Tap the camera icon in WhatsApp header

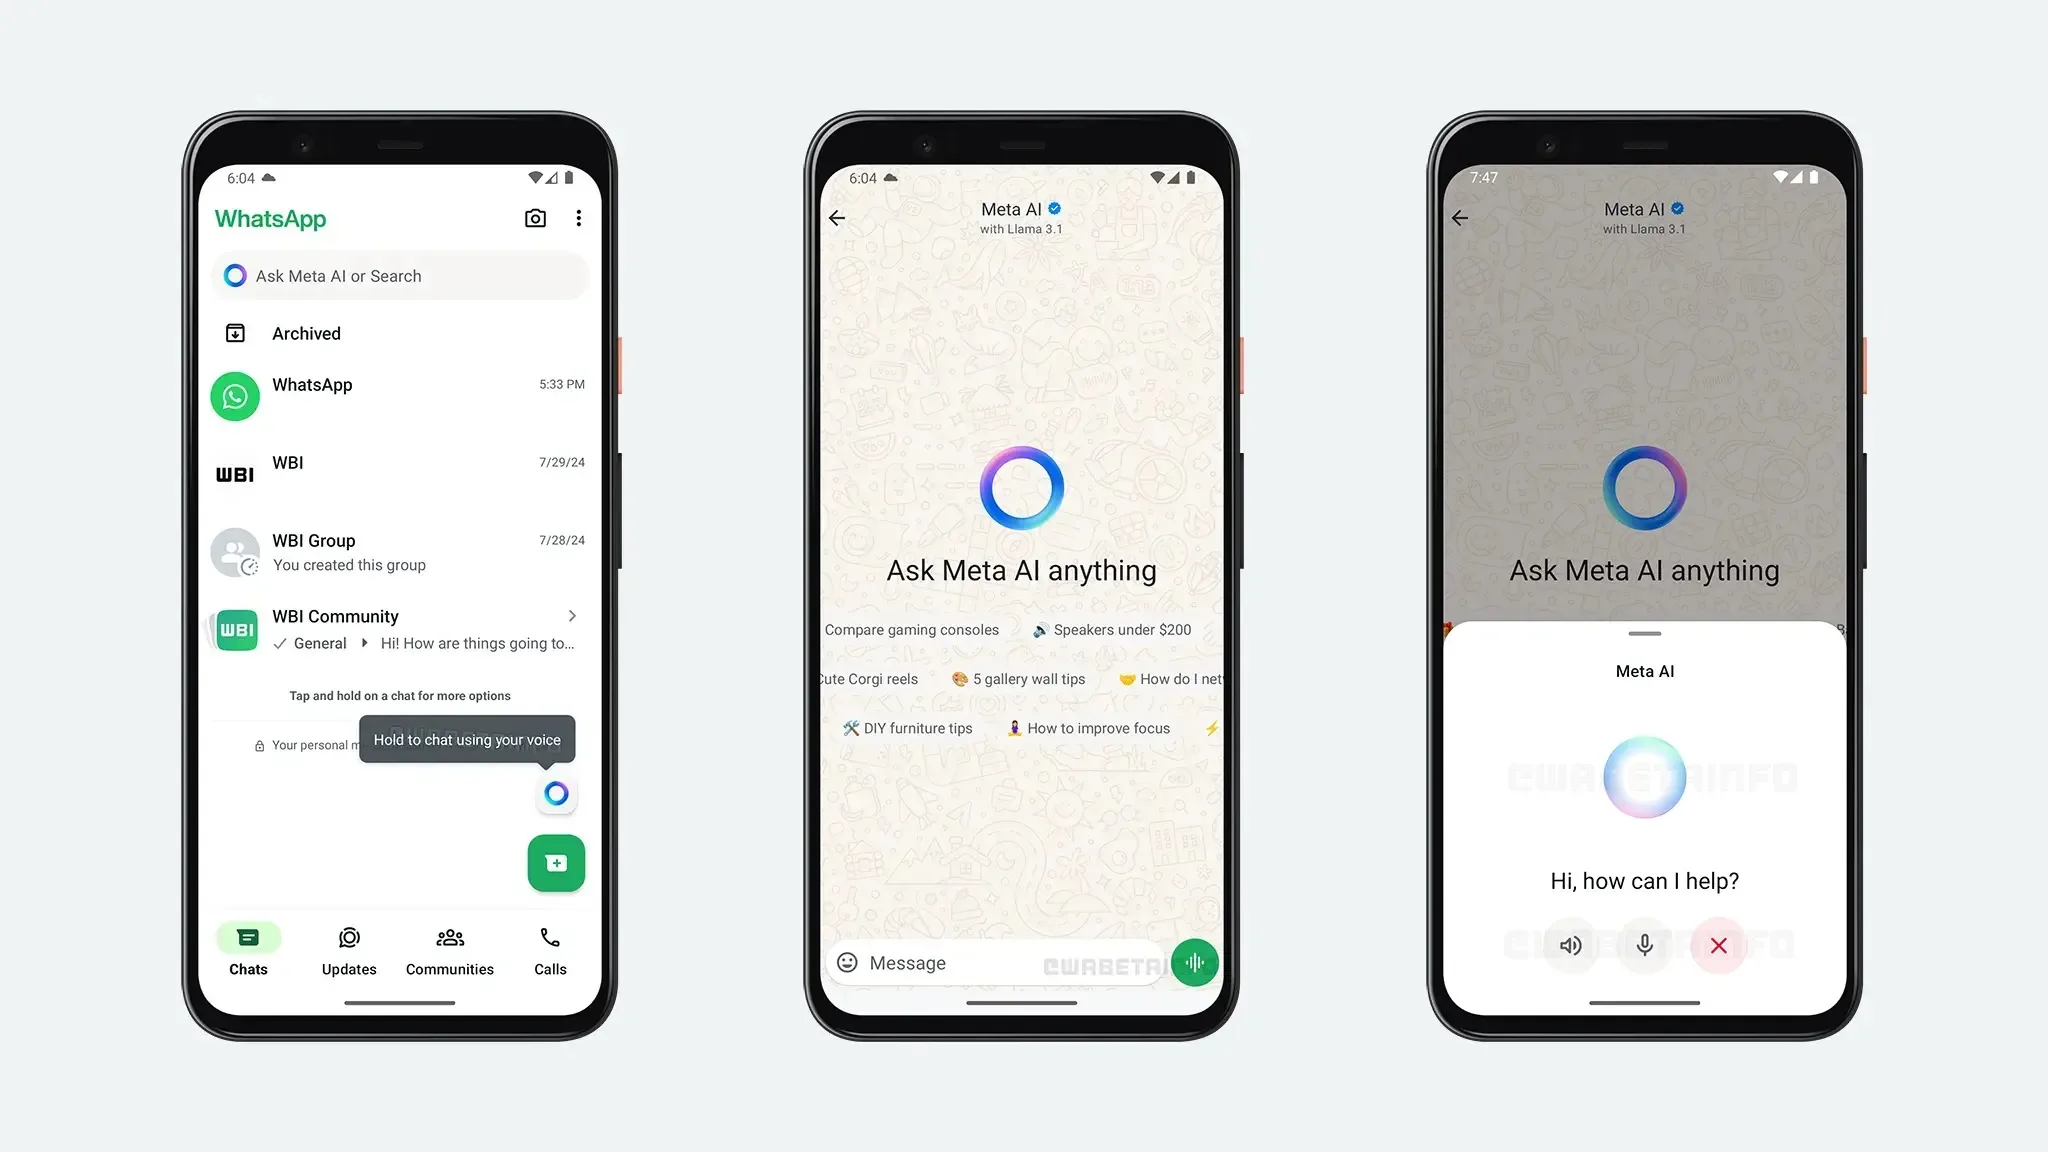(x=535, y=218)
